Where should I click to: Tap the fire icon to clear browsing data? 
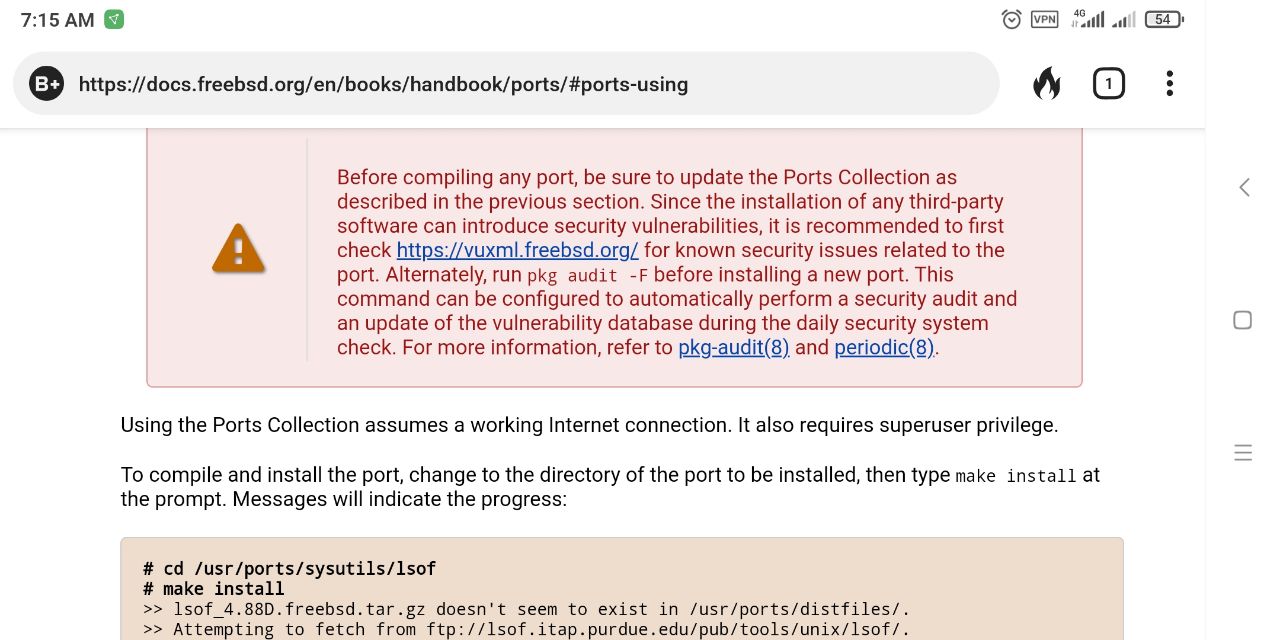(1047, 84)
